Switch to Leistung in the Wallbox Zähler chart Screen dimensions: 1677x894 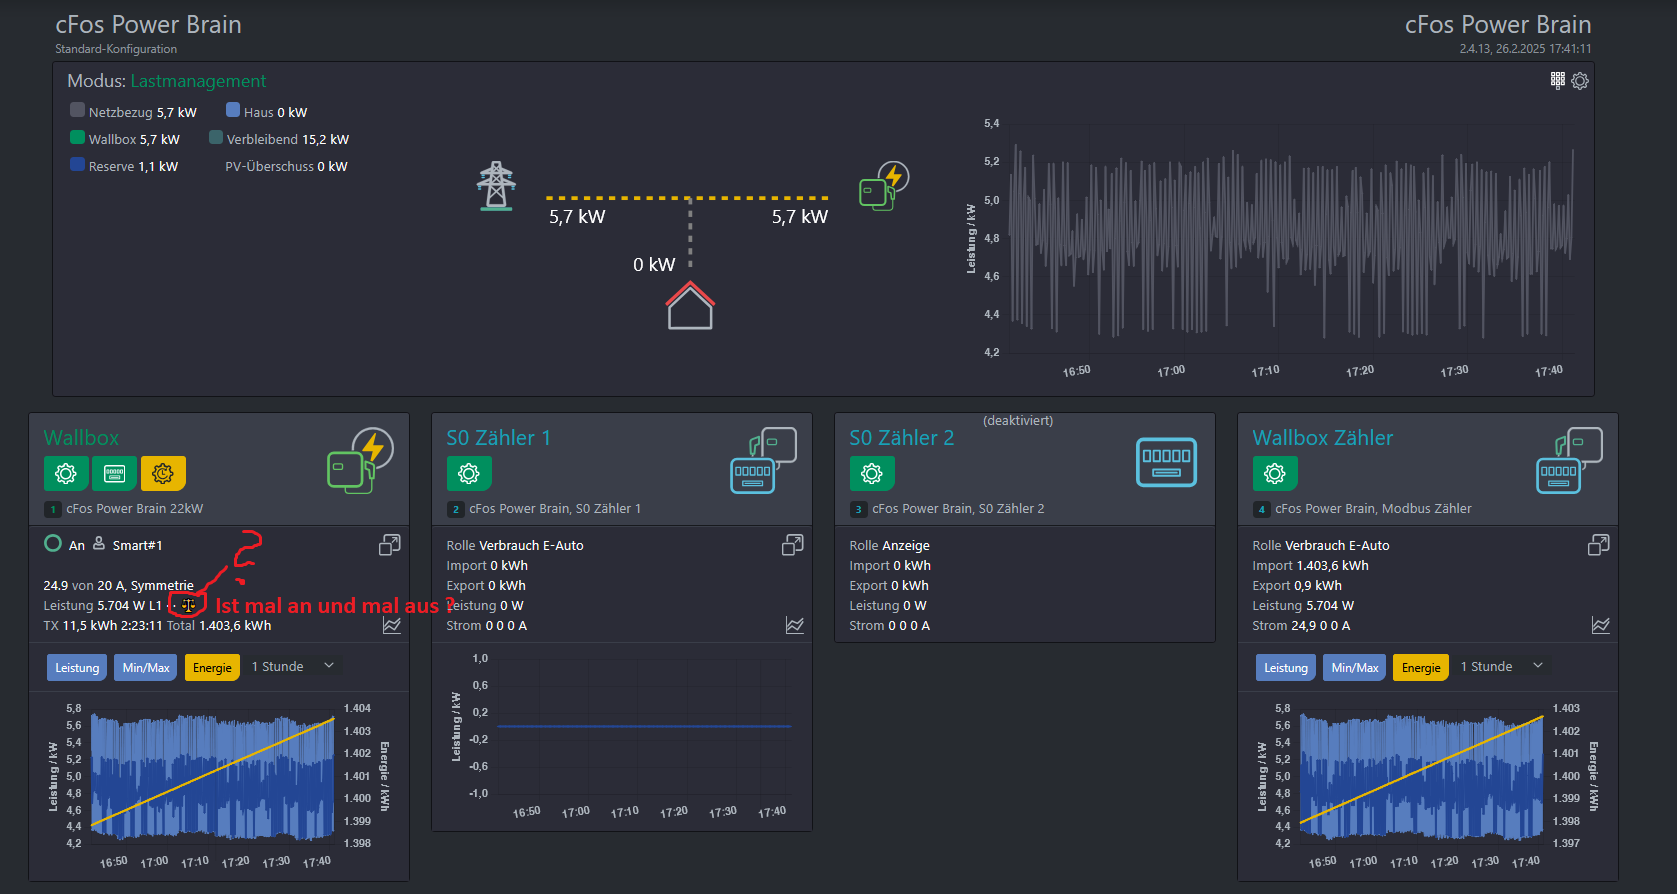tap(1286, 667)
